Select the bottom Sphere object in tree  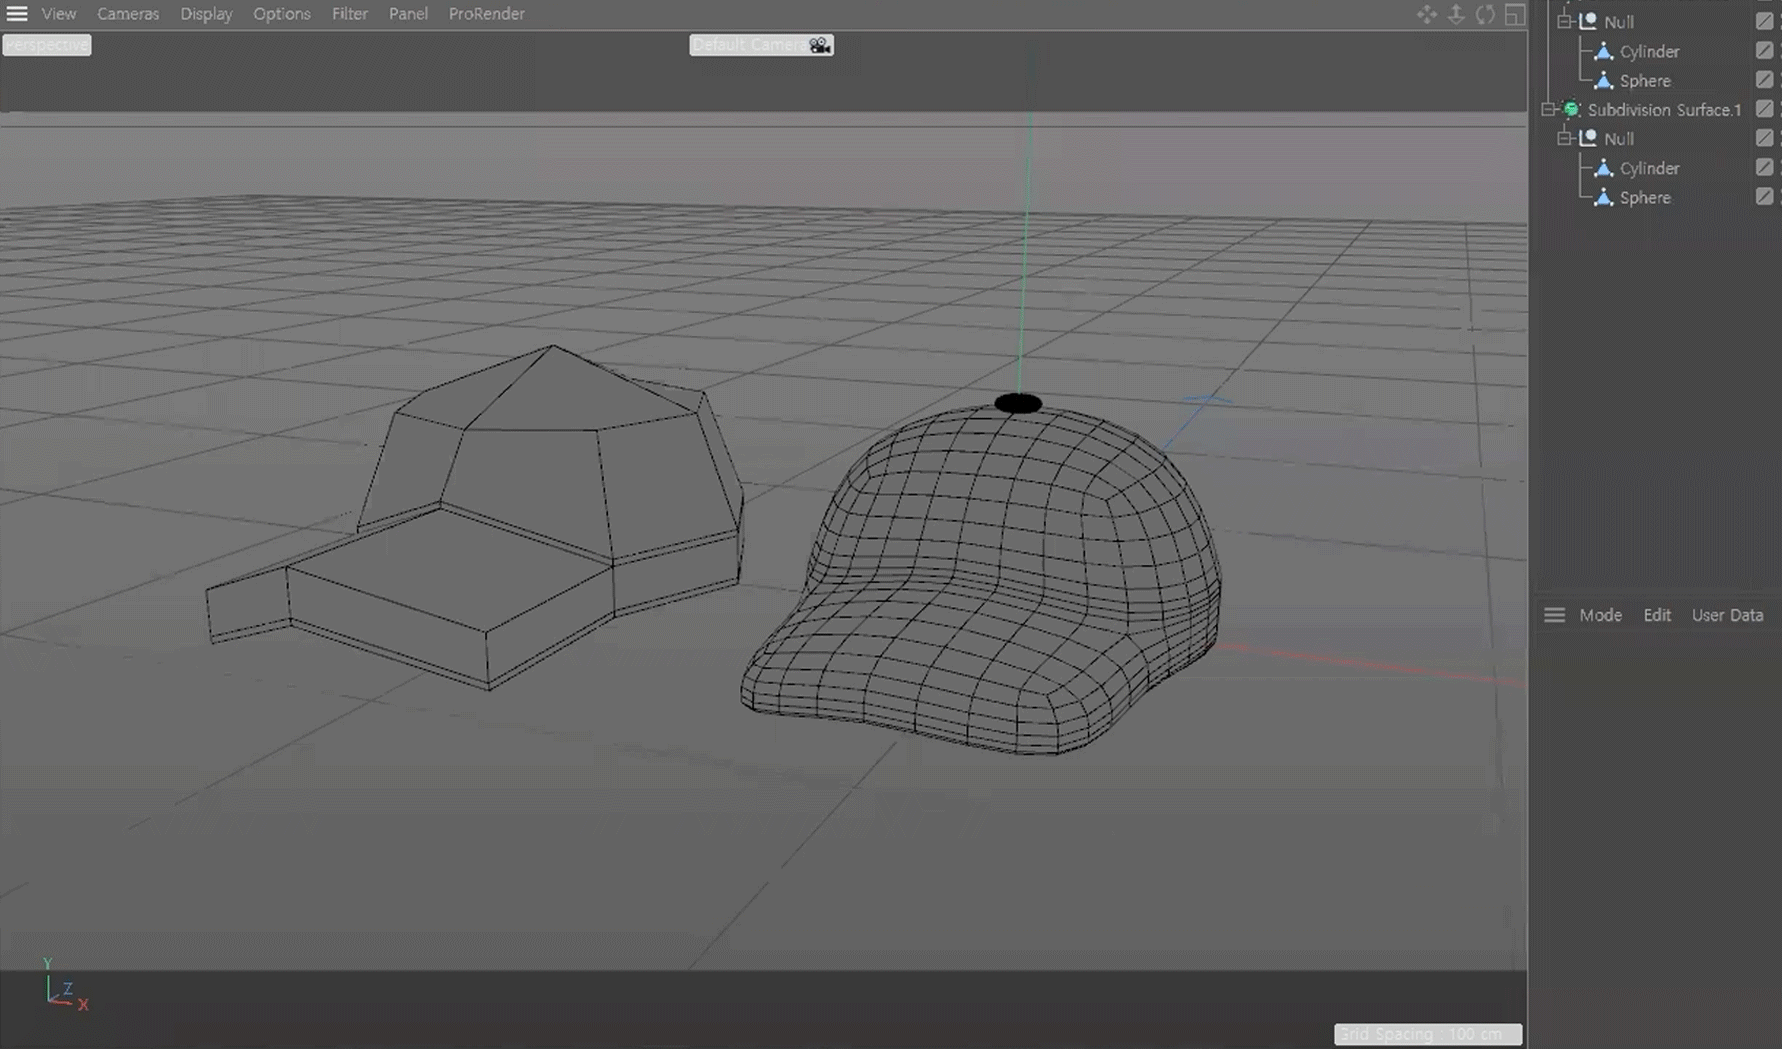click(x=1644, y=197)
